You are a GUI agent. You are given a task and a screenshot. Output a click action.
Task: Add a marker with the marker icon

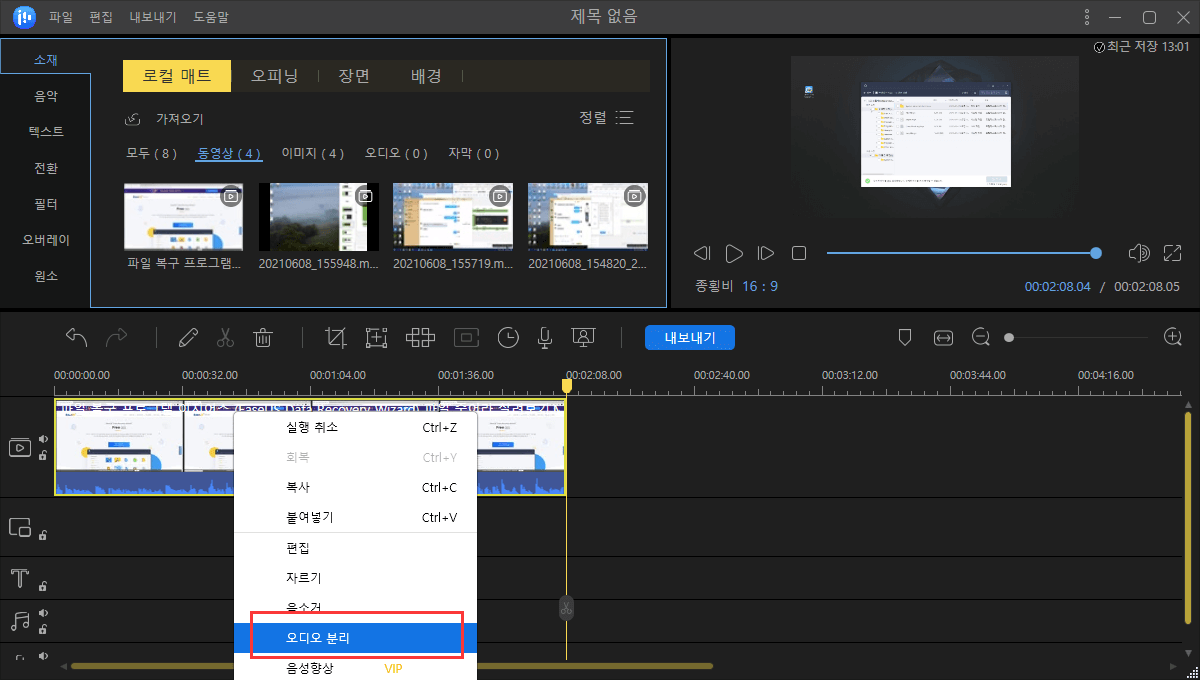[x=905, y=338]
